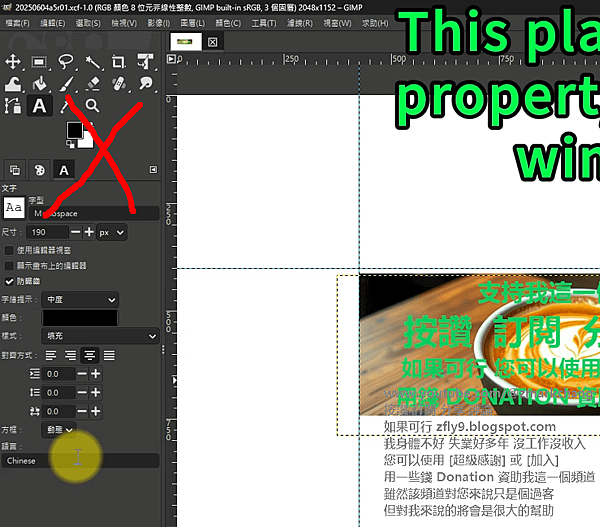Select the Crop tool
Screen dimensions: 600x527
[x=118, y=62]
